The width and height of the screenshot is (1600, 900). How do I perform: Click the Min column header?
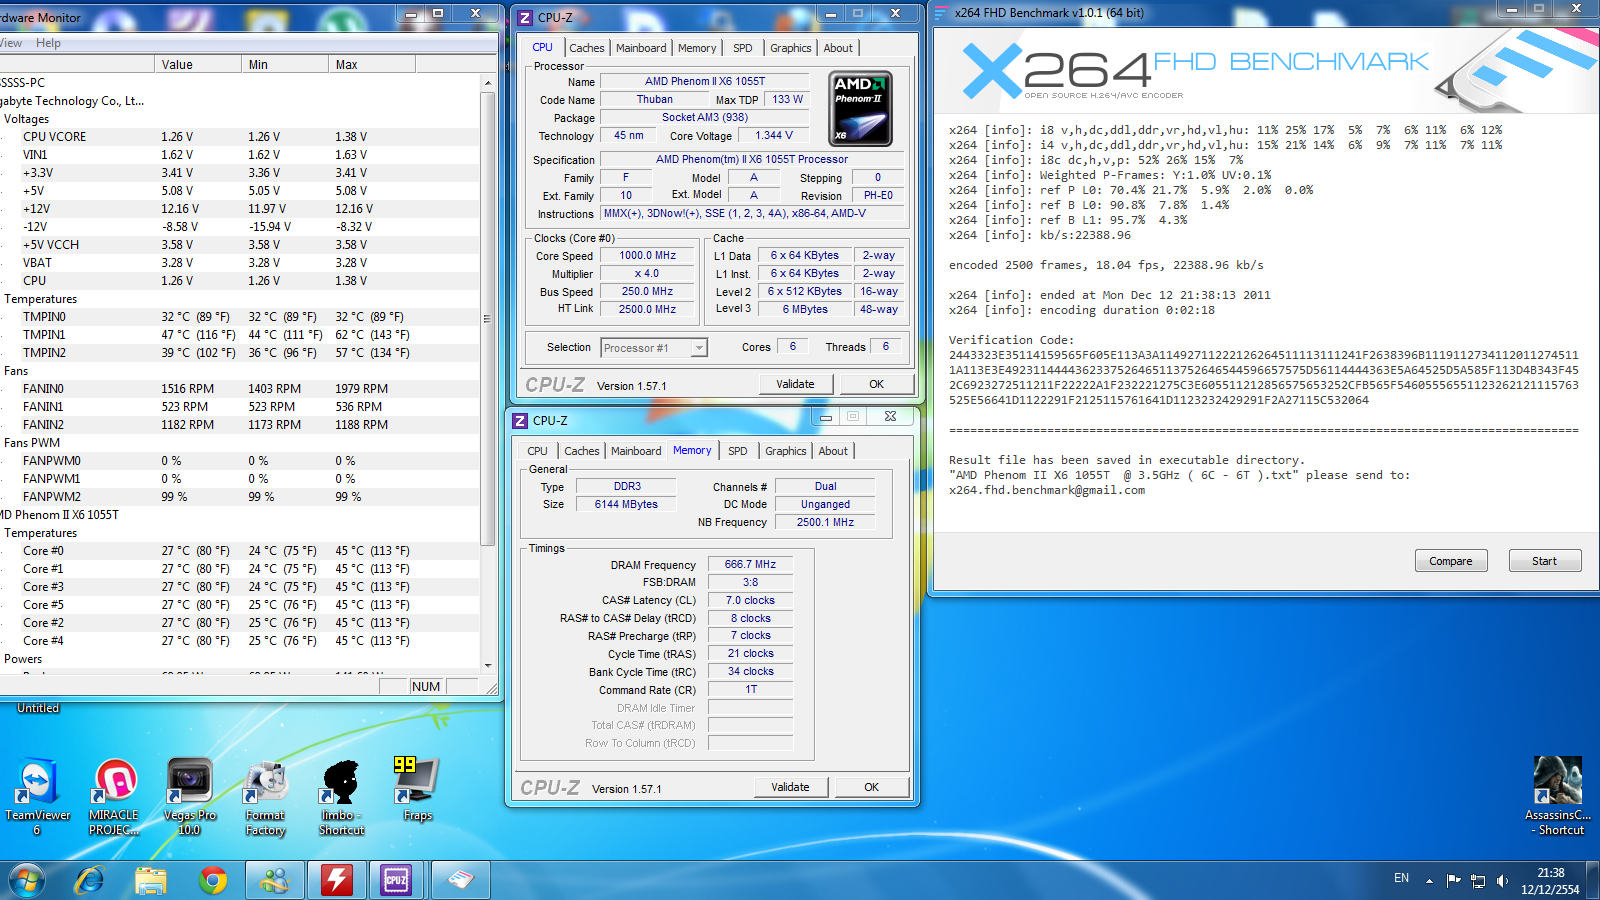pyautogui.click(x=285, y=64)
